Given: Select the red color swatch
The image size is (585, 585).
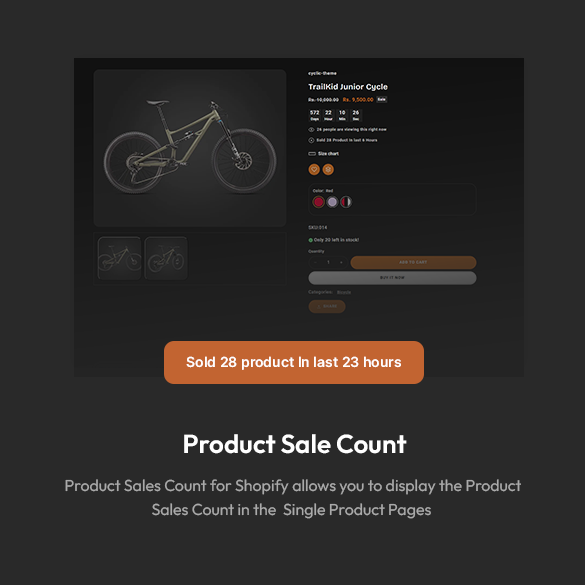Looking at the screenshot, I should click(x=318, y=202).
